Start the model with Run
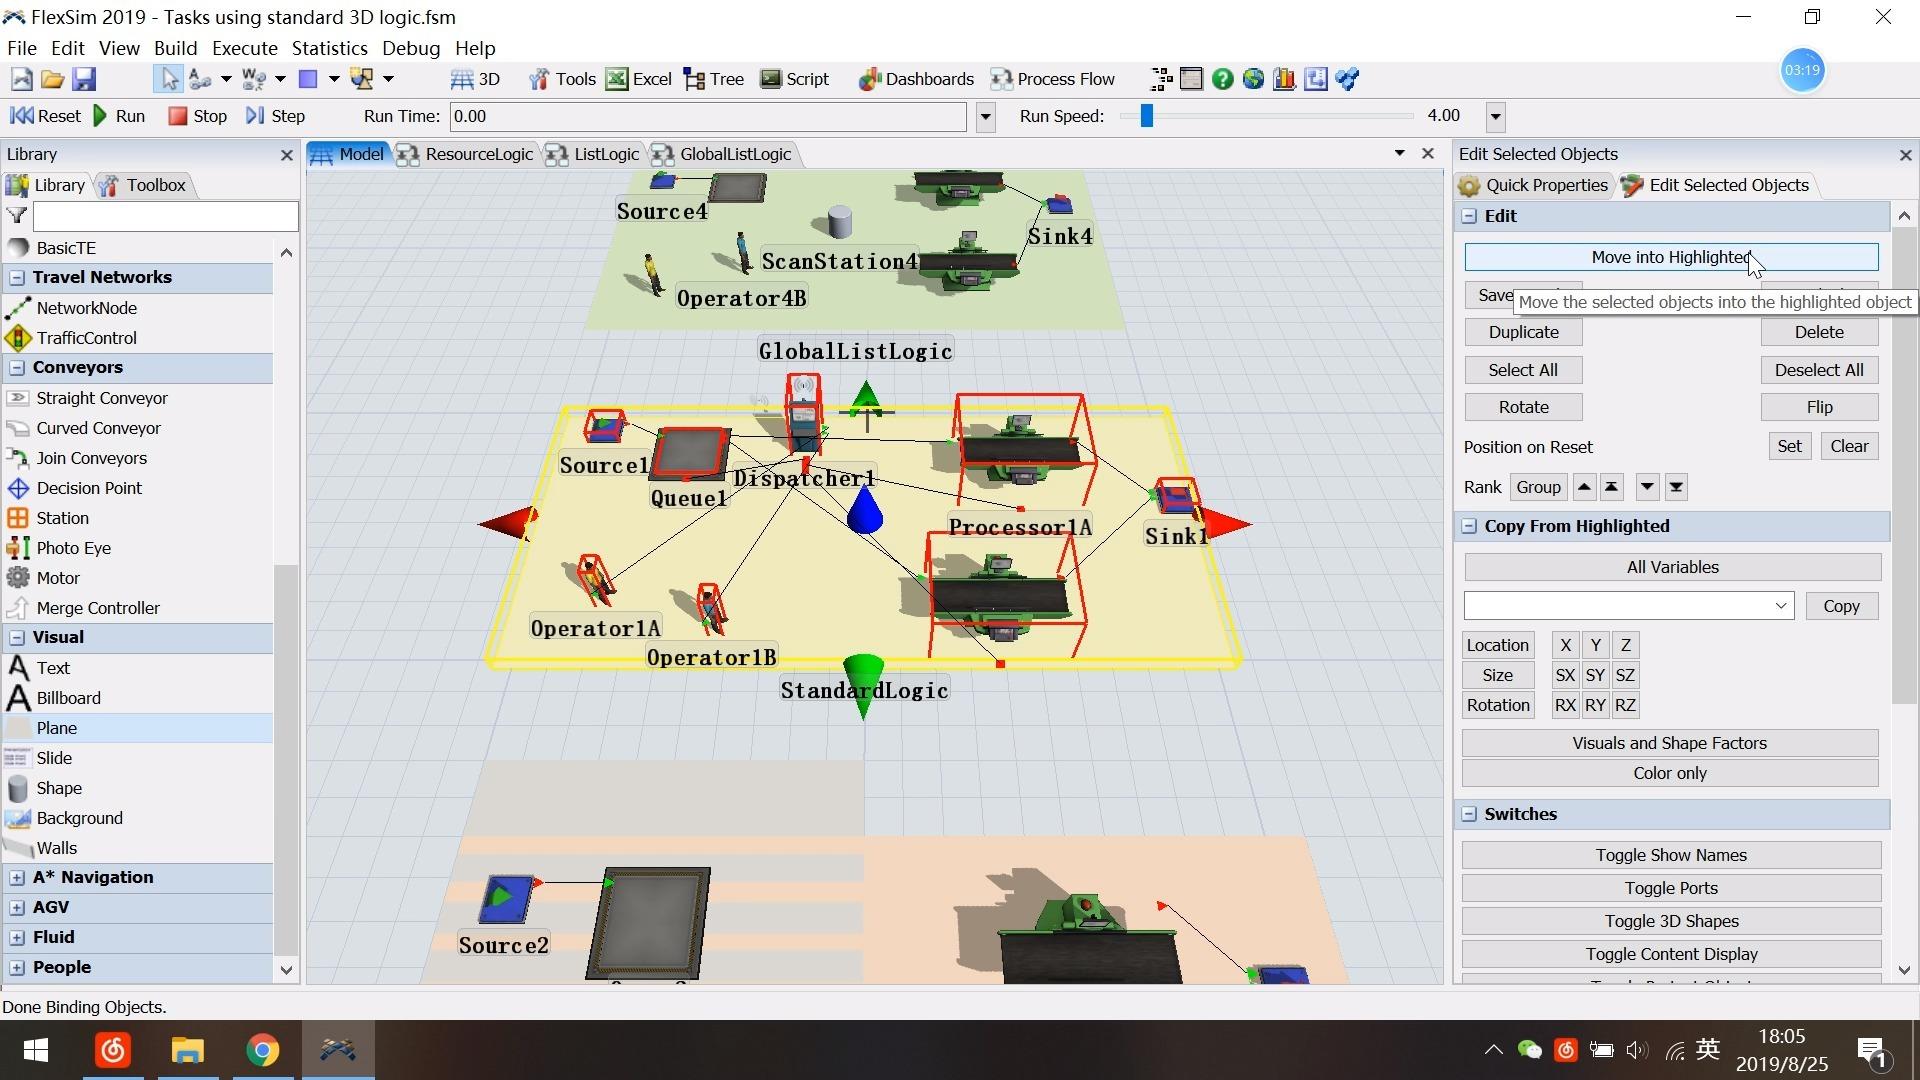The image size is (1920, 1080). click(119, 116)
